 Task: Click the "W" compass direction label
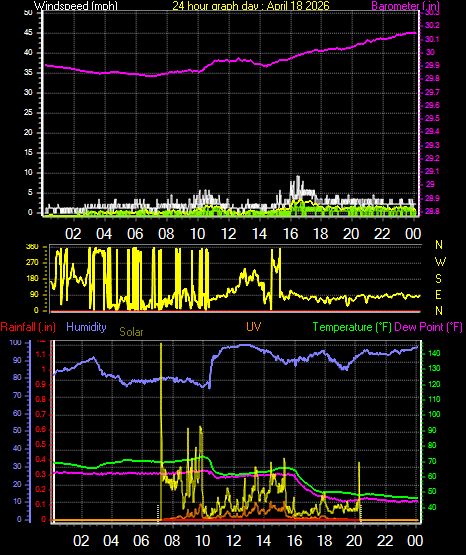point(440,262)
